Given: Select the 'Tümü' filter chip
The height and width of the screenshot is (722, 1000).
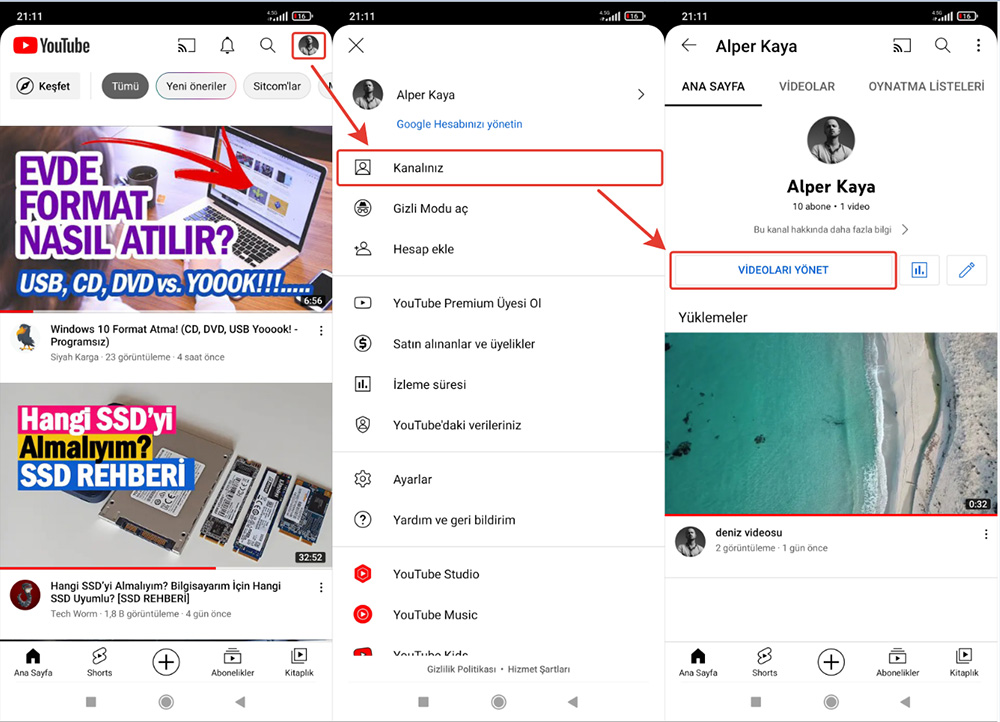Looking at the screenshot, I should [125, 86].
